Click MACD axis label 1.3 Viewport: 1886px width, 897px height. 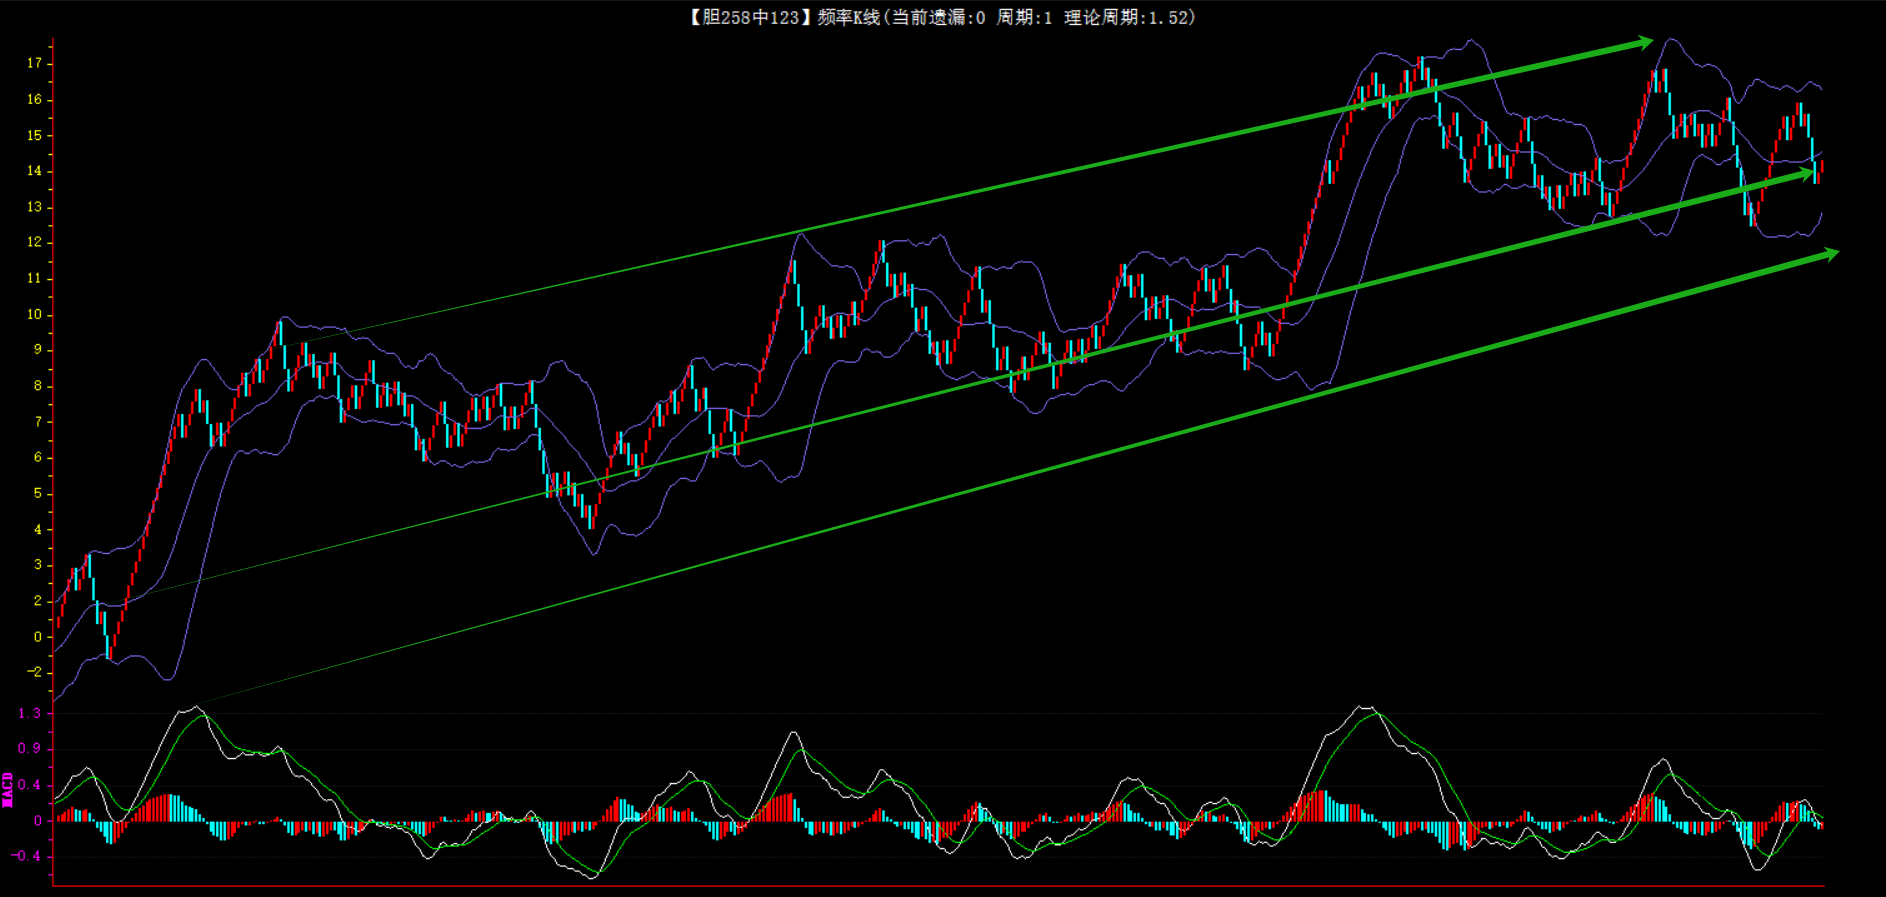[x=30, y=713]
